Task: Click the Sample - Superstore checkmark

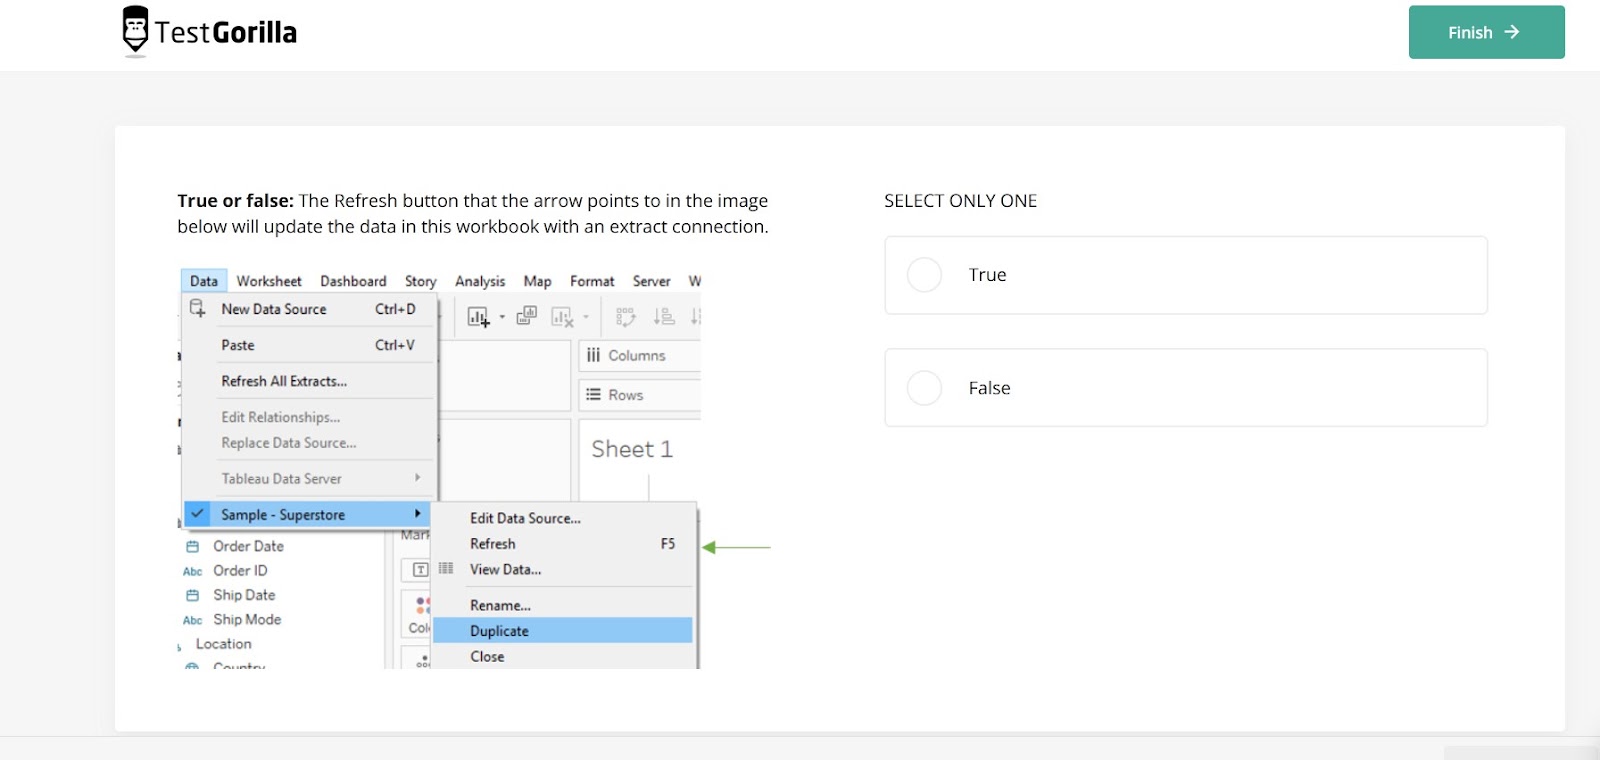Action: point(198,514)
